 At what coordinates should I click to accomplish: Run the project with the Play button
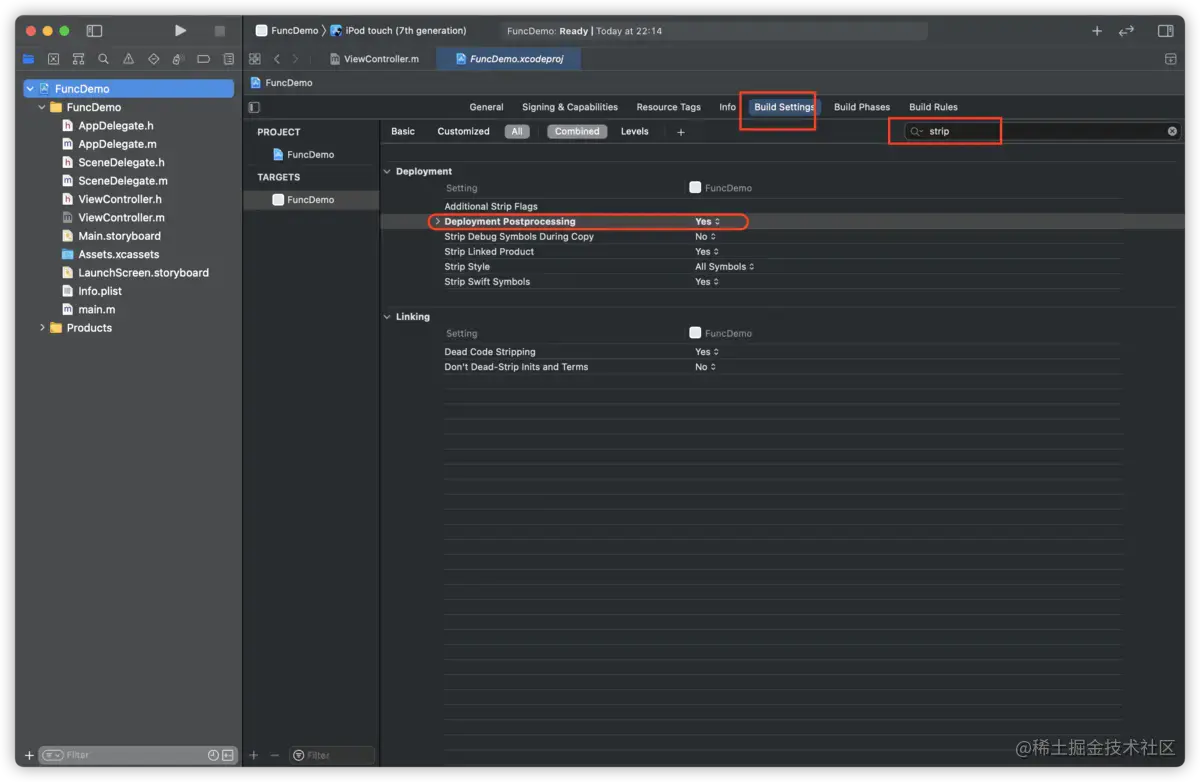click(x=180, y=31)
